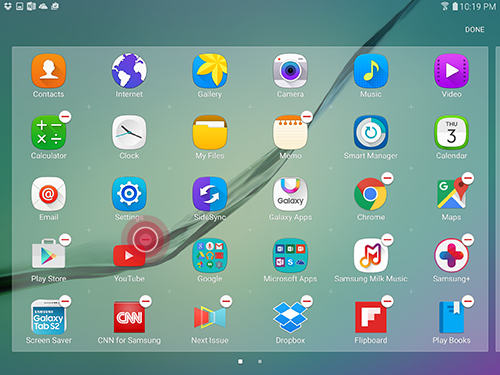Select the first apps page indicator dot
This screenshot has height=375, width=500.
tap(240, 361)
